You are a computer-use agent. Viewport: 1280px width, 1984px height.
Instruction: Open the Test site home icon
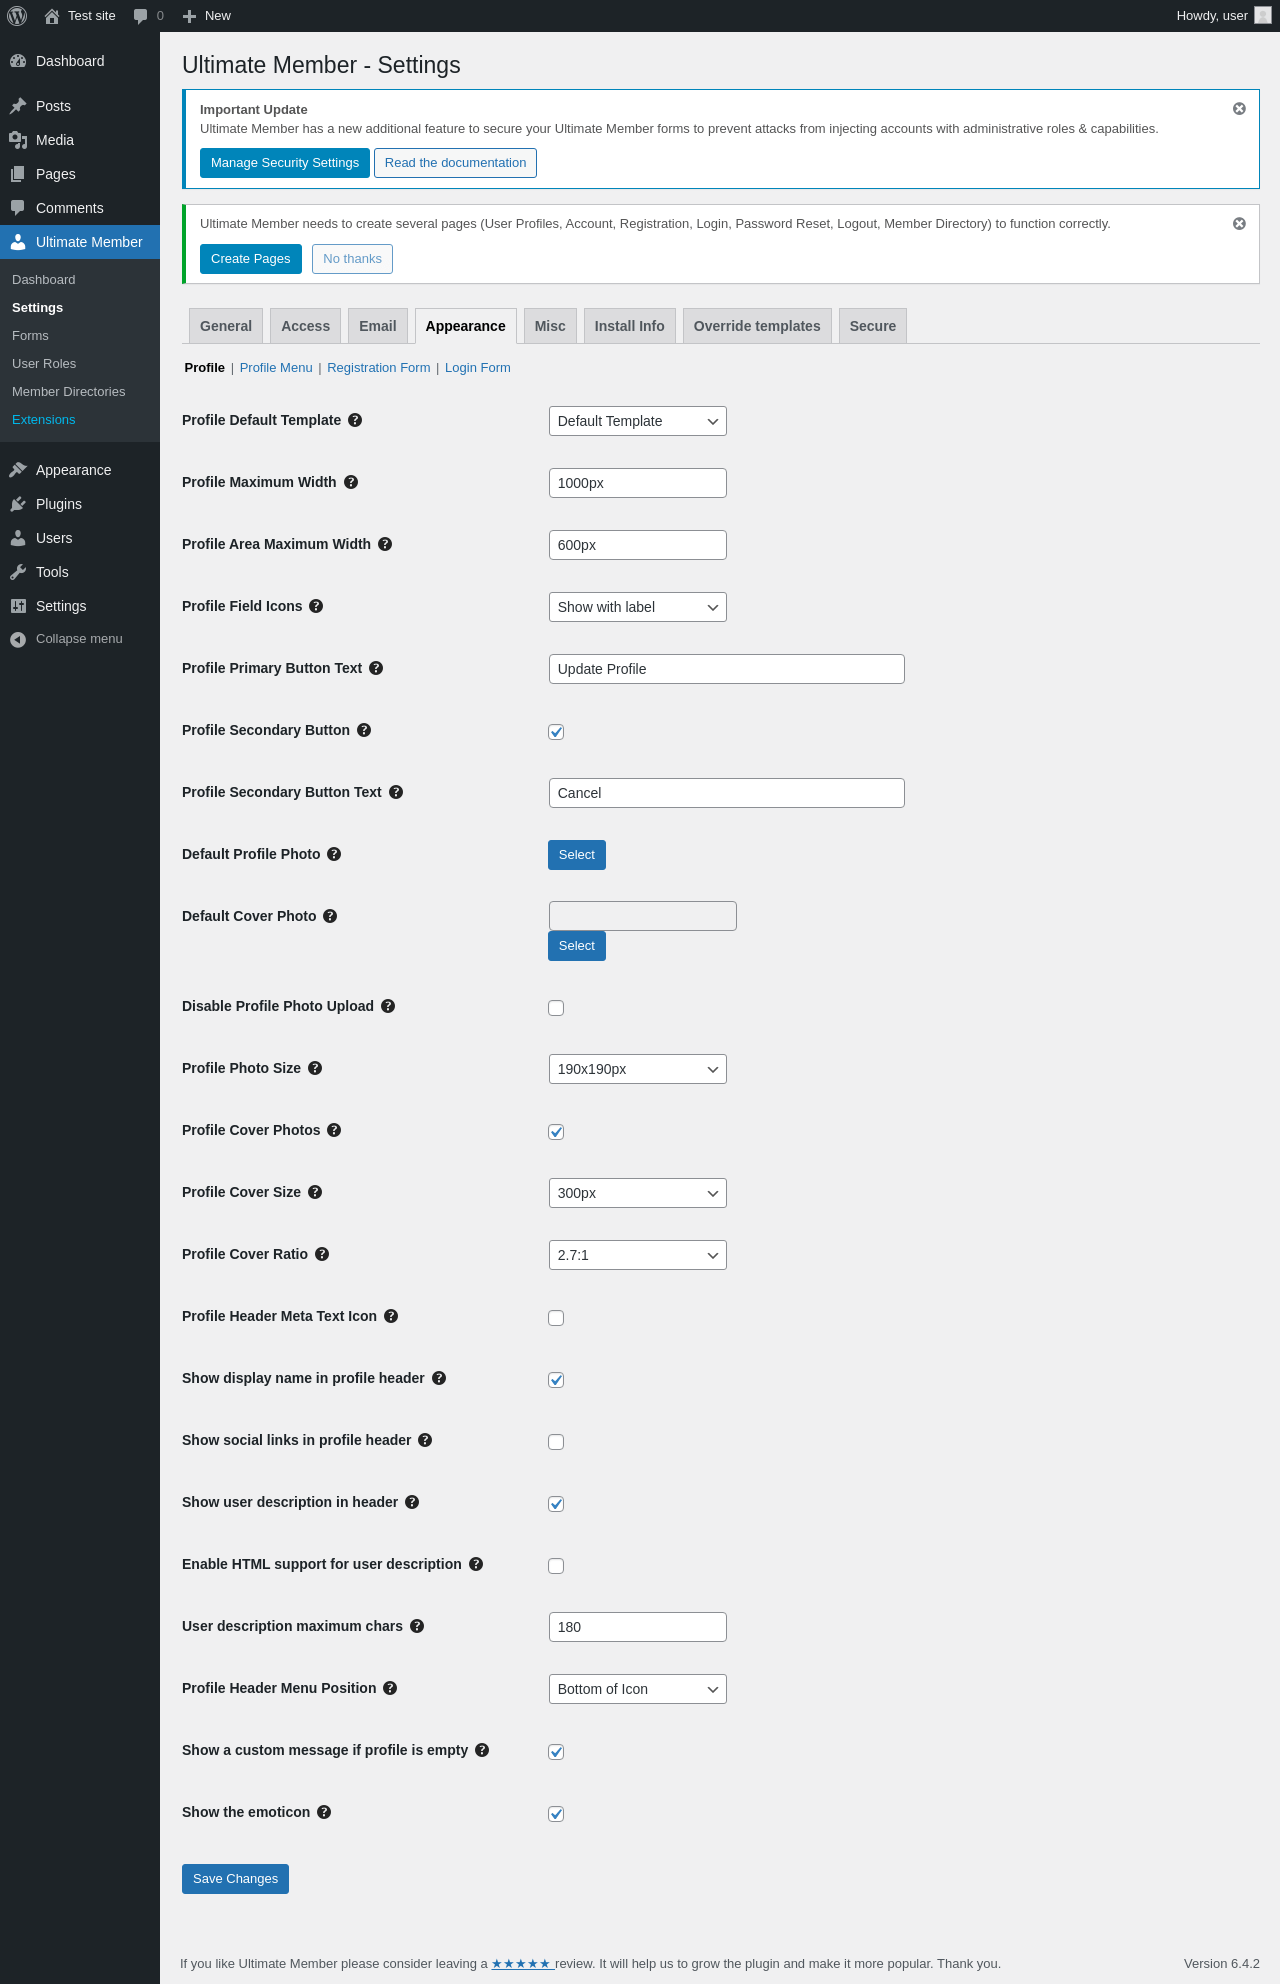pos(52,16)
